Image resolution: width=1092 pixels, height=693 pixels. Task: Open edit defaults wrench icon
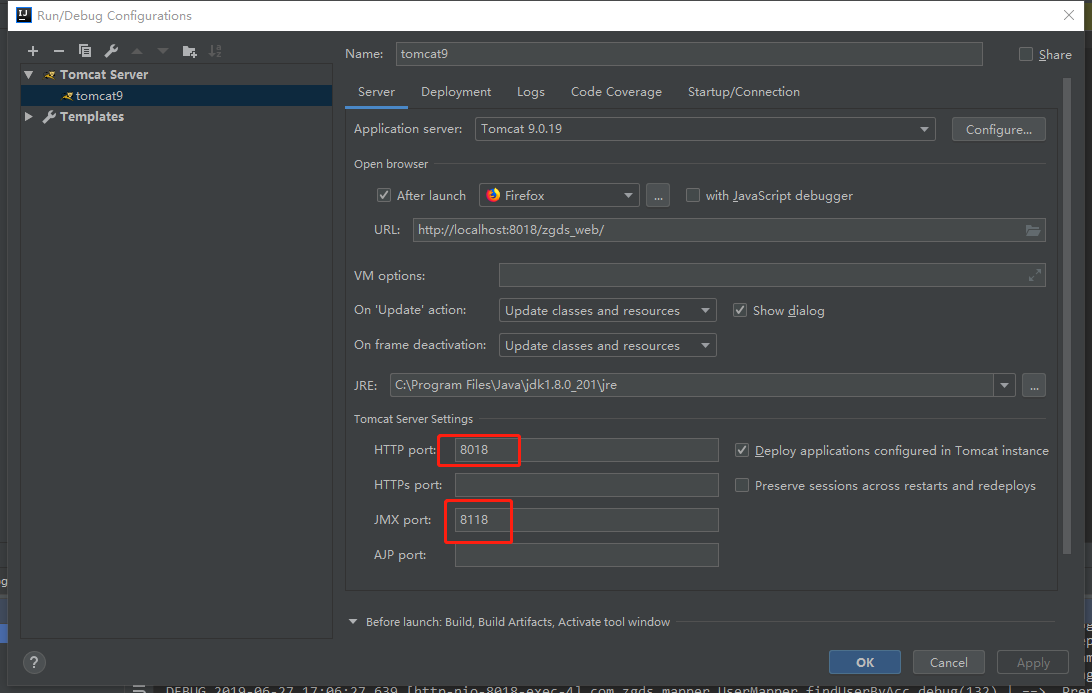point(111,51)
